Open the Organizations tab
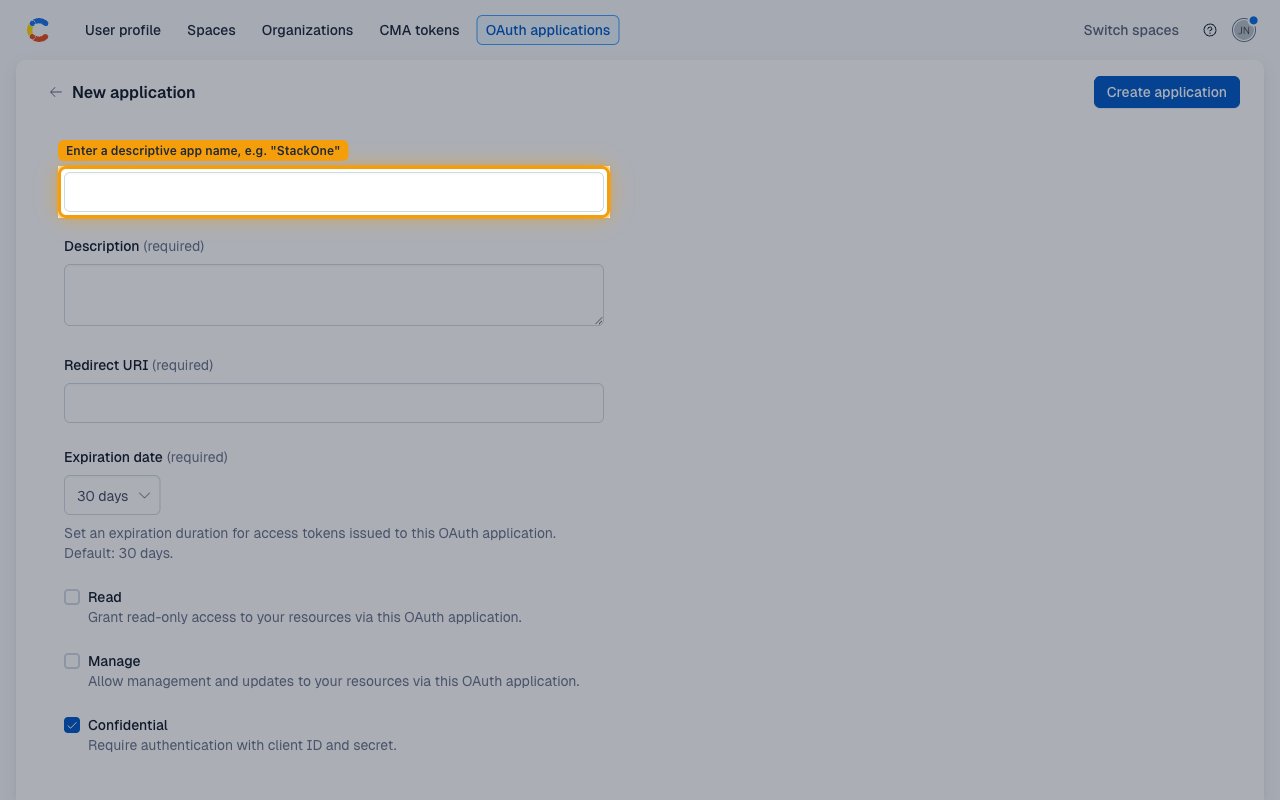Screen dimensions: 1280x800 (307, 30)
